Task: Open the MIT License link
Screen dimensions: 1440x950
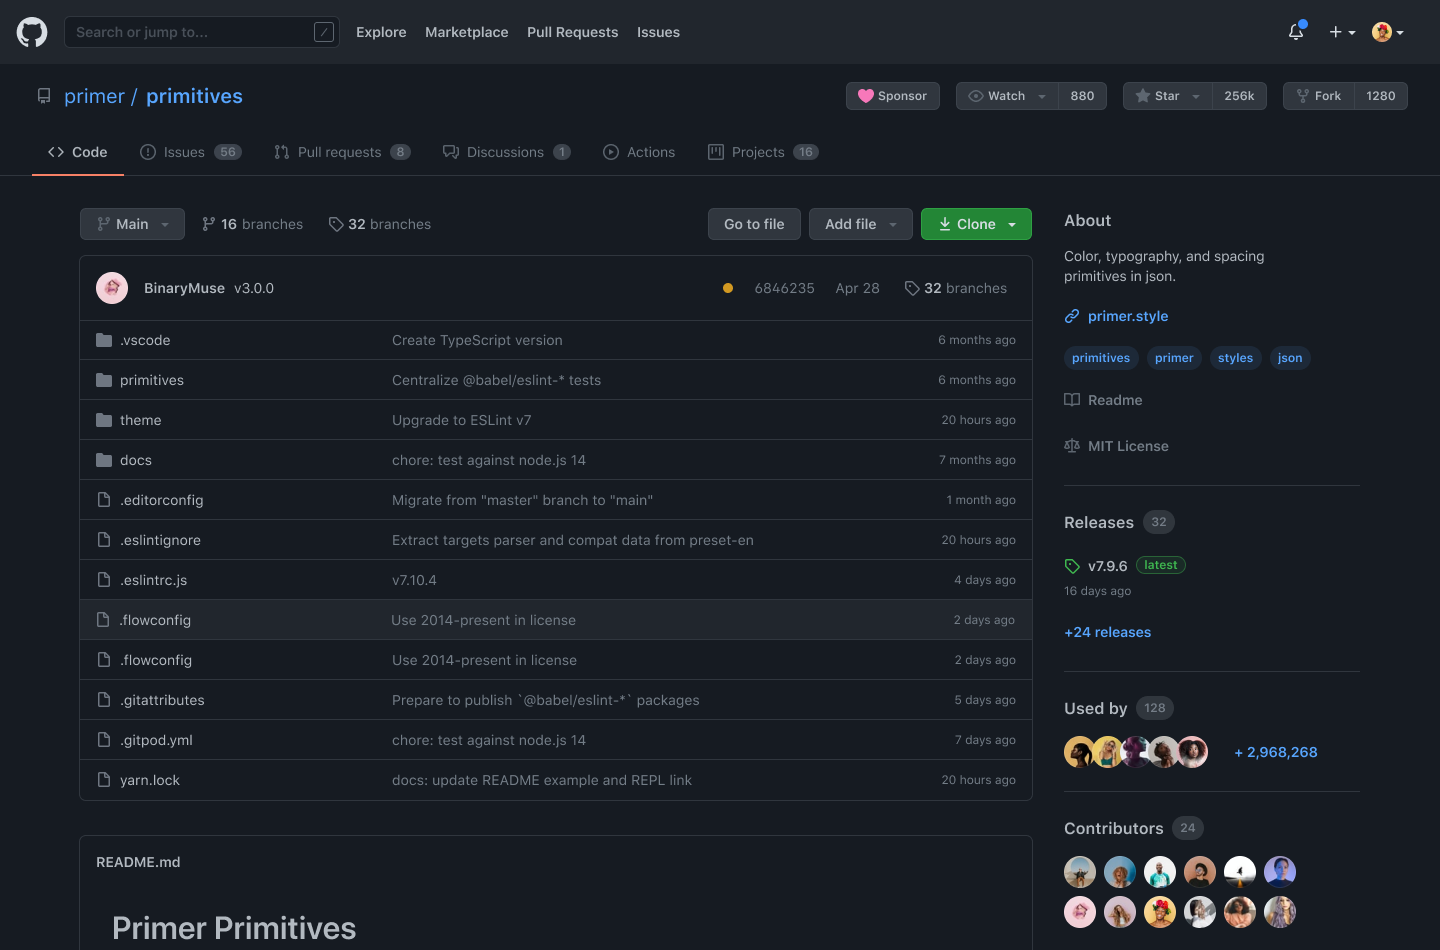Action: click(1116, 446)
